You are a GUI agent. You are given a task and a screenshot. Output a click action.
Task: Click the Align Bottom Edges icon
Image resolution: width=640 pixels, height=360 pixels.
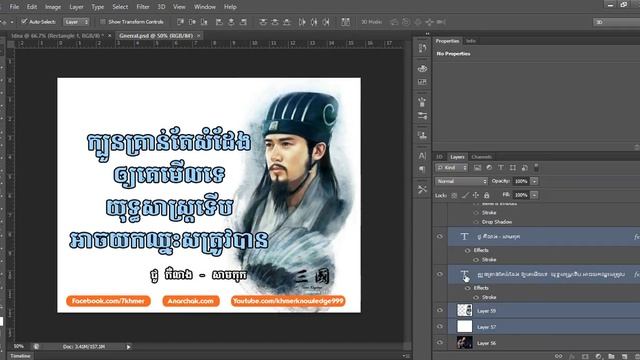pos(204,22)
